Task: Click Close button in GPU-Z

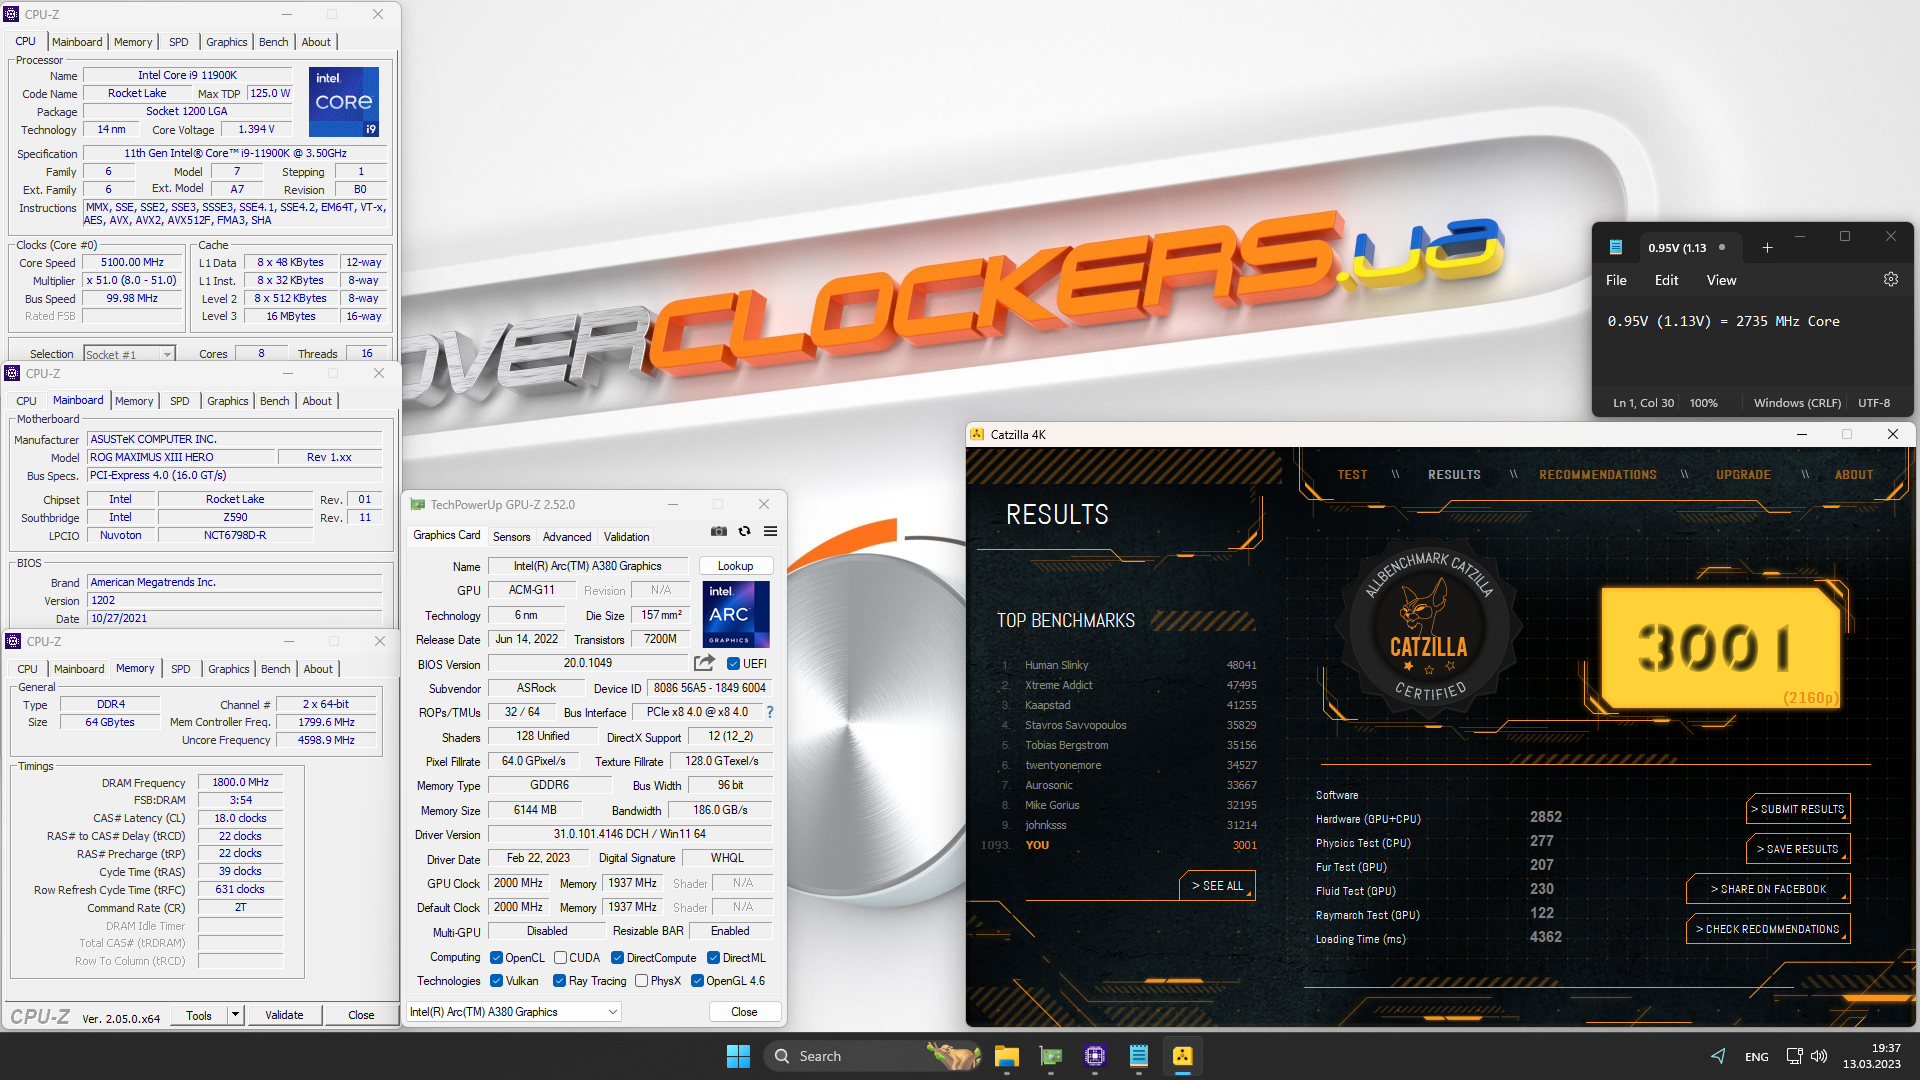Action: (x=744, y=1012)
